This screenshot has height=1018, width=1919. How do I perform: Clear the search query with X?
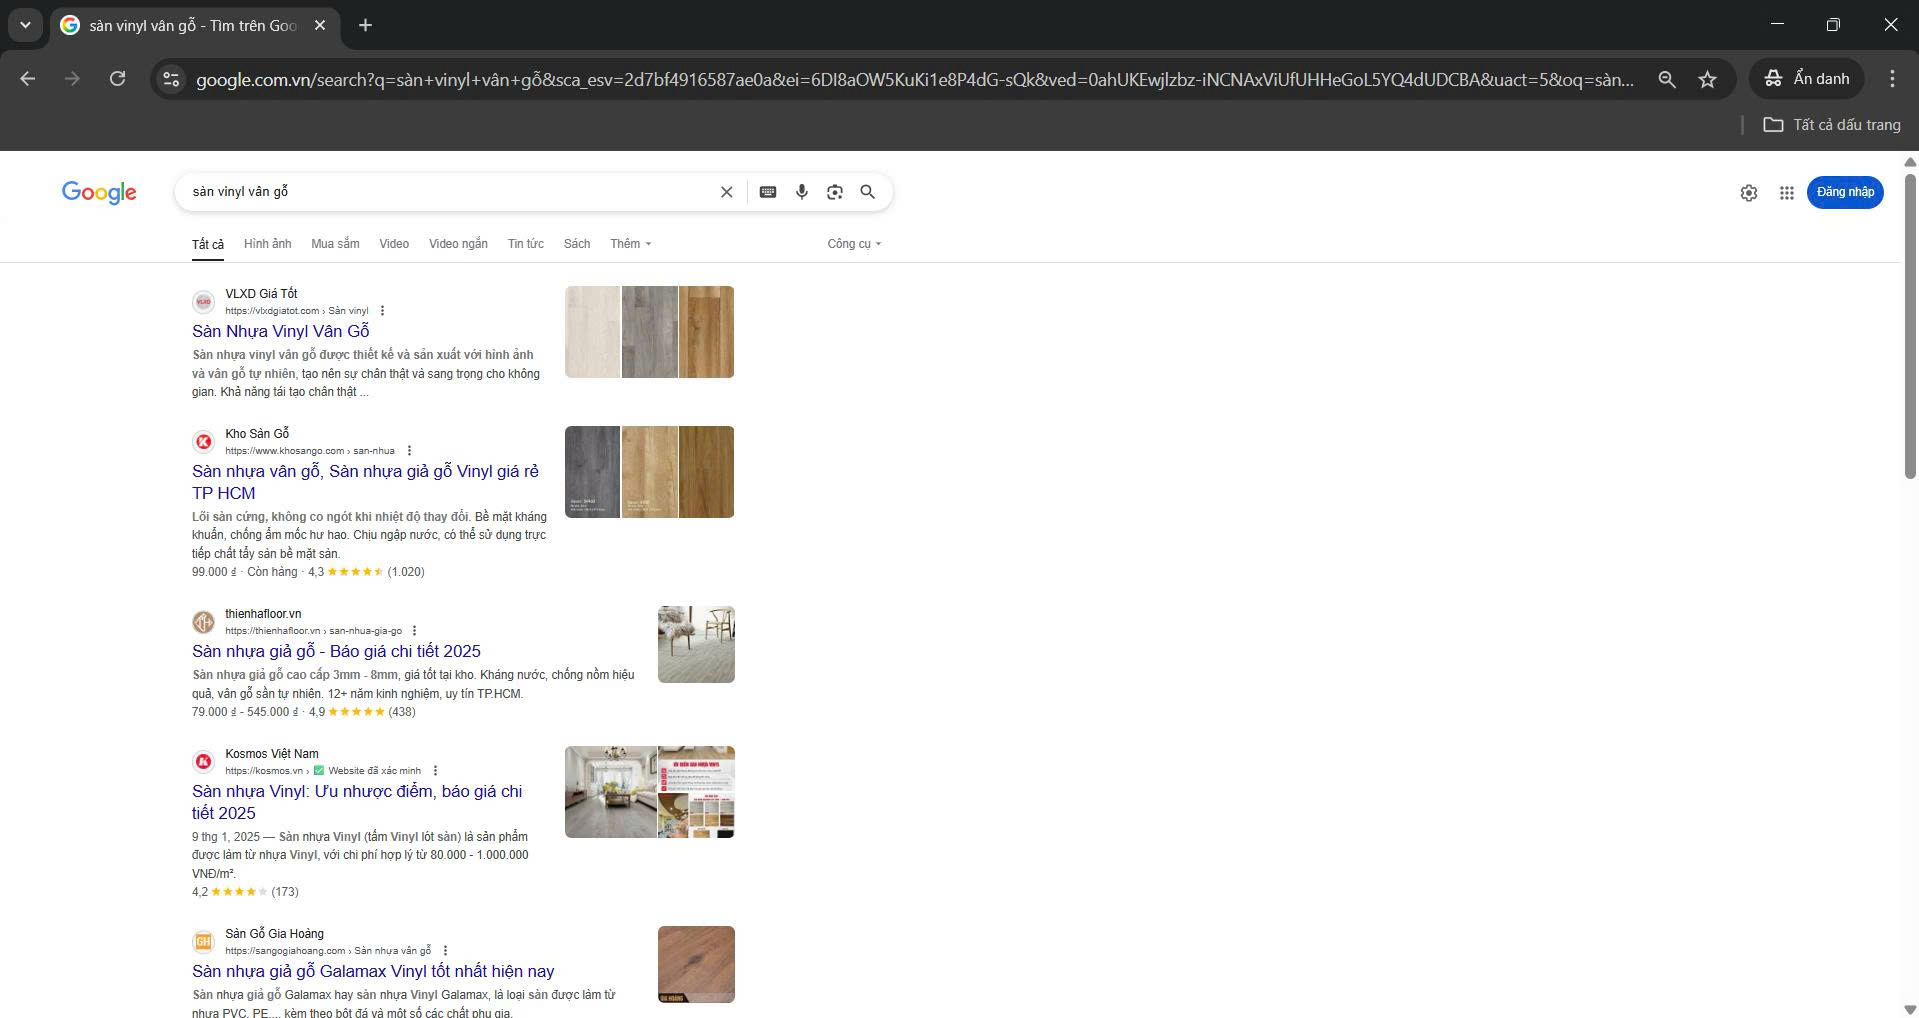coord(727,192)
